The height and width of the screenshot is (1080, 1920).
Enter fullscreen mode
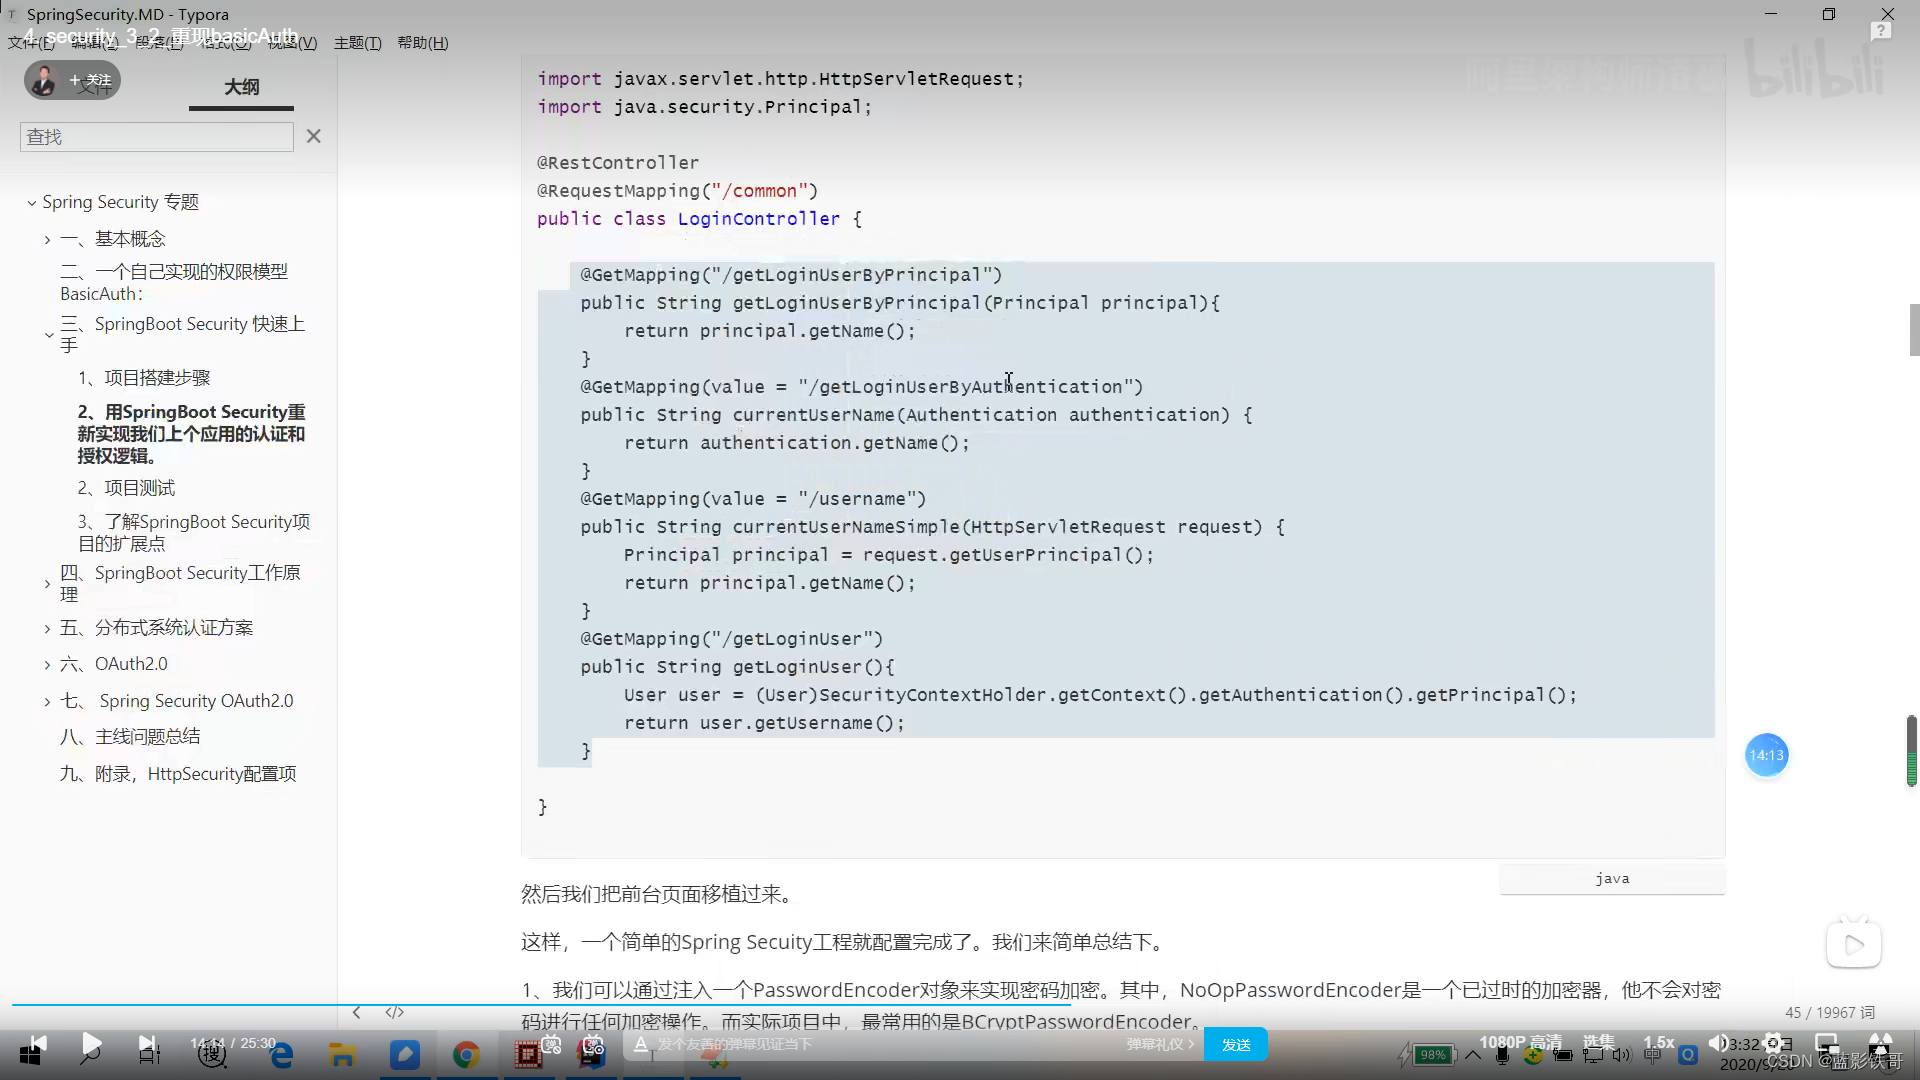(x=1881, y=1043)
